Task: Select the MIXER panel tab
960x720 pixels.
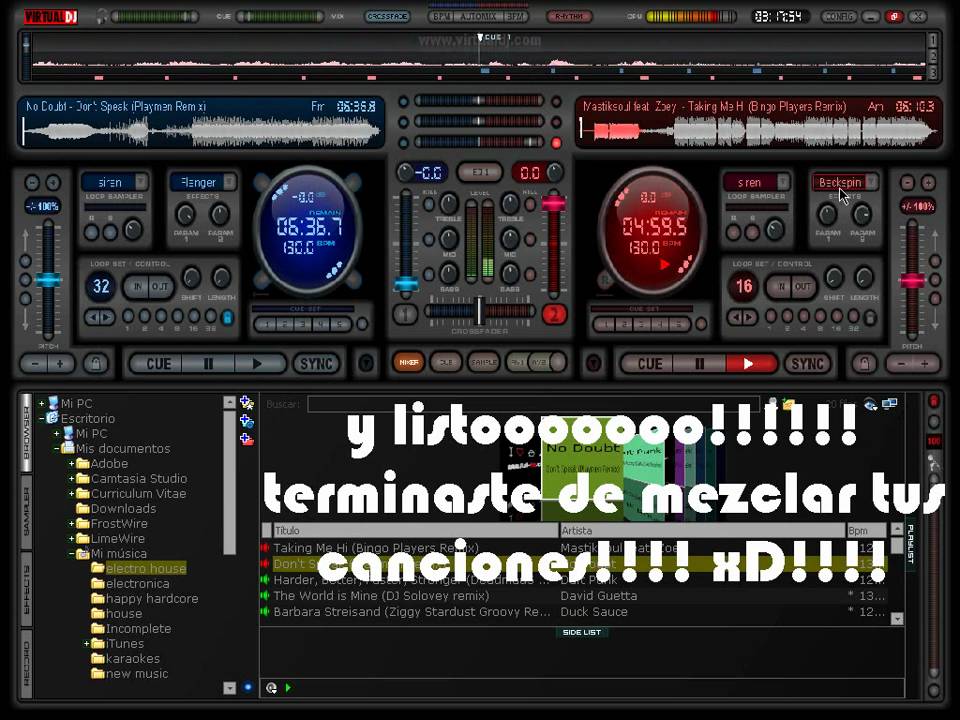Action: click(x=408, y=362)
